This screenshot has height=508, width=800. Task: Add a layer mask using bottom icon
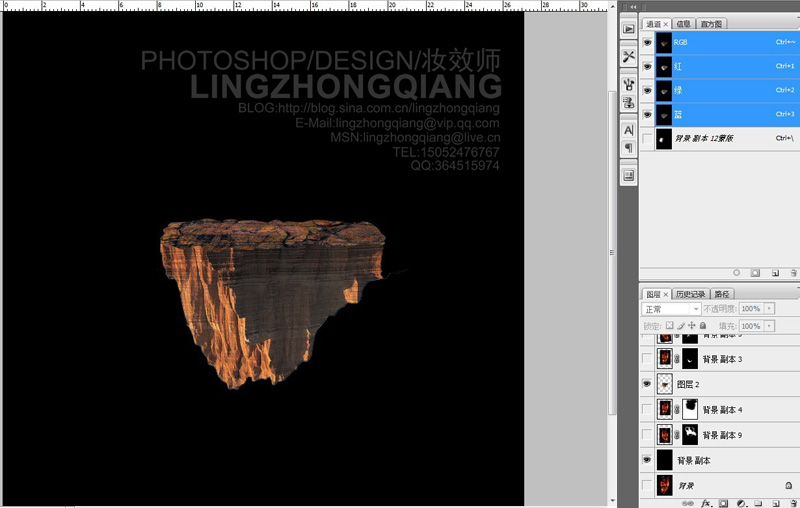point(723,503)
